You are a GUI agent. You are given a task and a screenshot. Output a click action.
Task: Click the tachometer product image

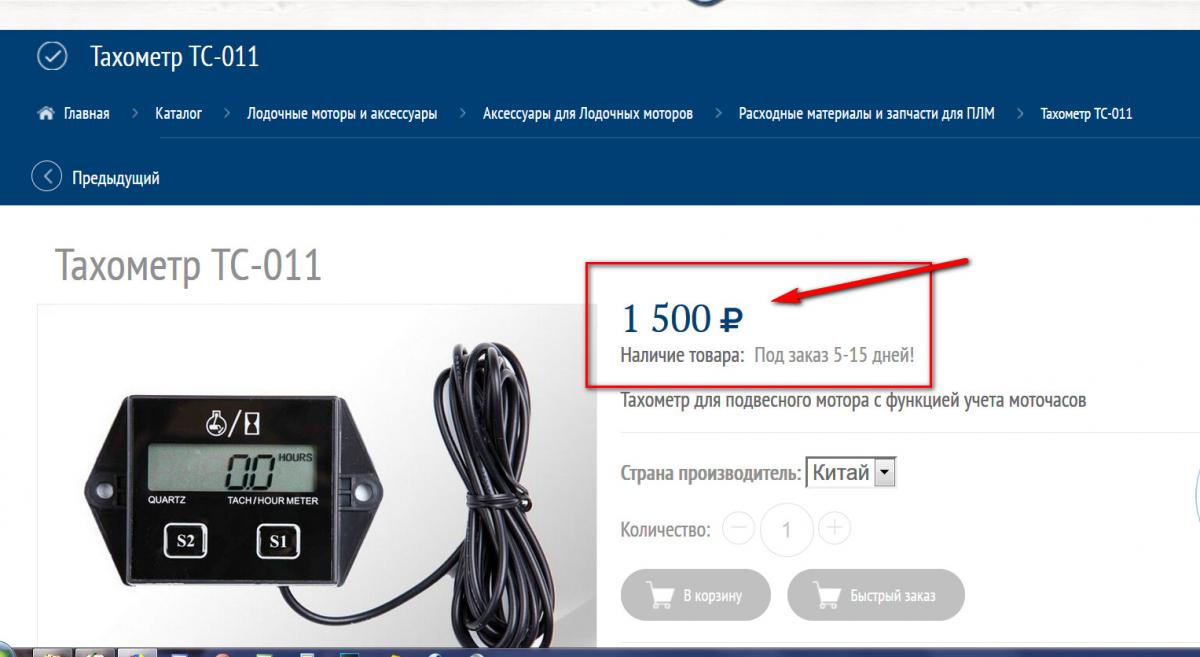point(317,475)
